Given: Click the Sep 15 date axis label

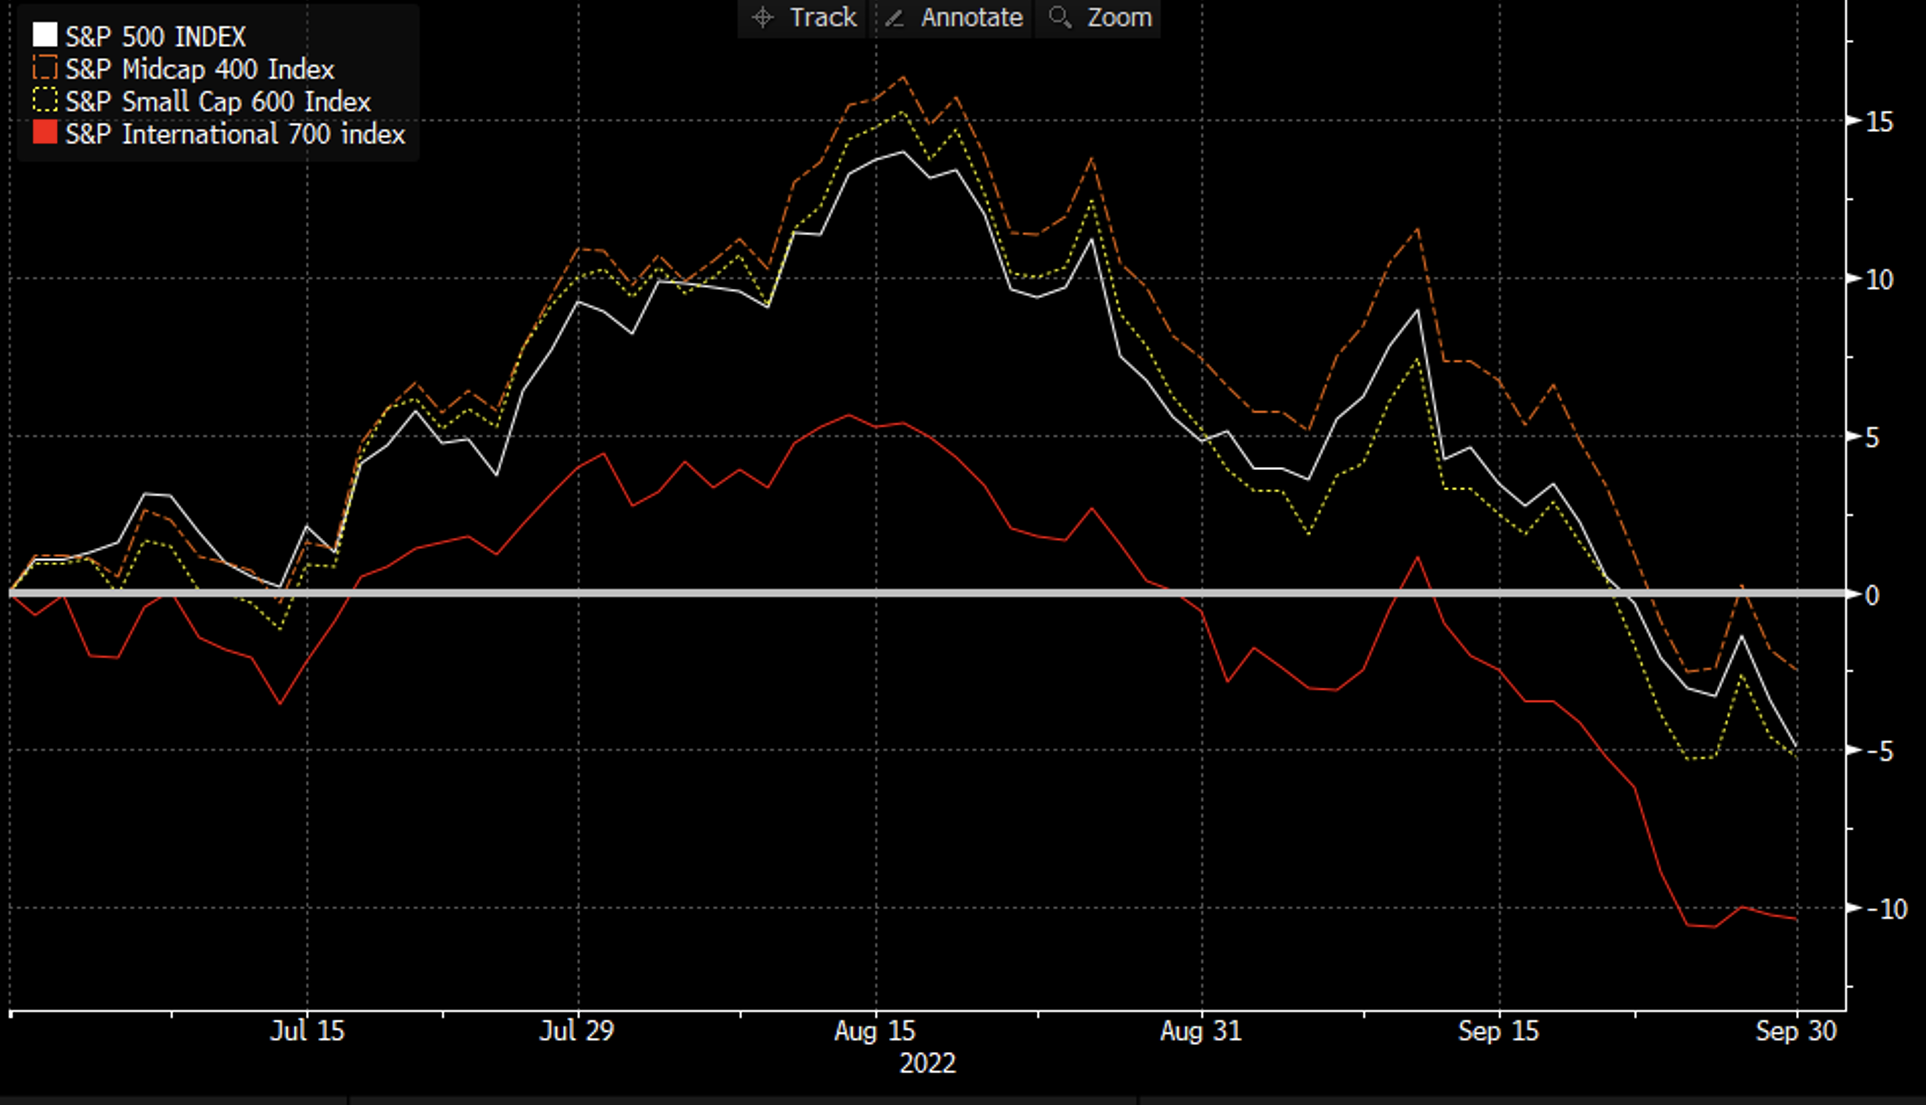Looking at the screenshot, I should click(x=1498, y=1031).
